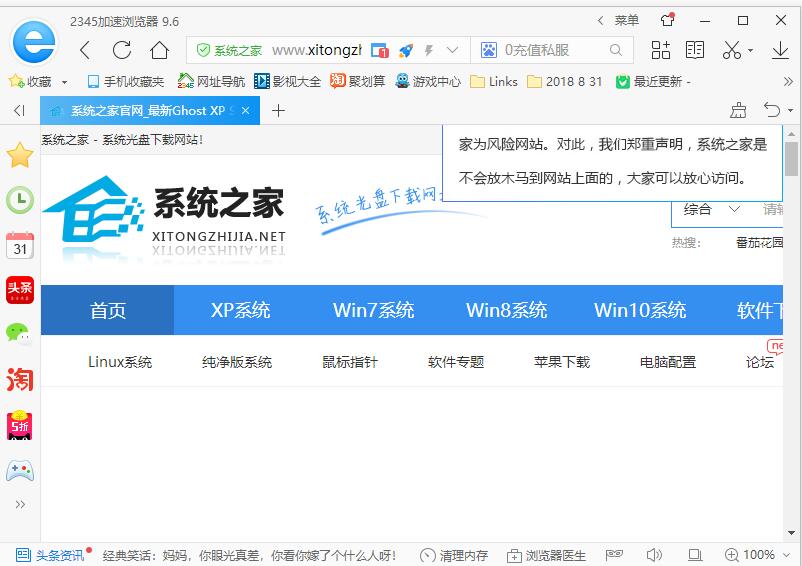802x566 pixels.
Task: Open the reading mode book icon
Action: [695, 50]
